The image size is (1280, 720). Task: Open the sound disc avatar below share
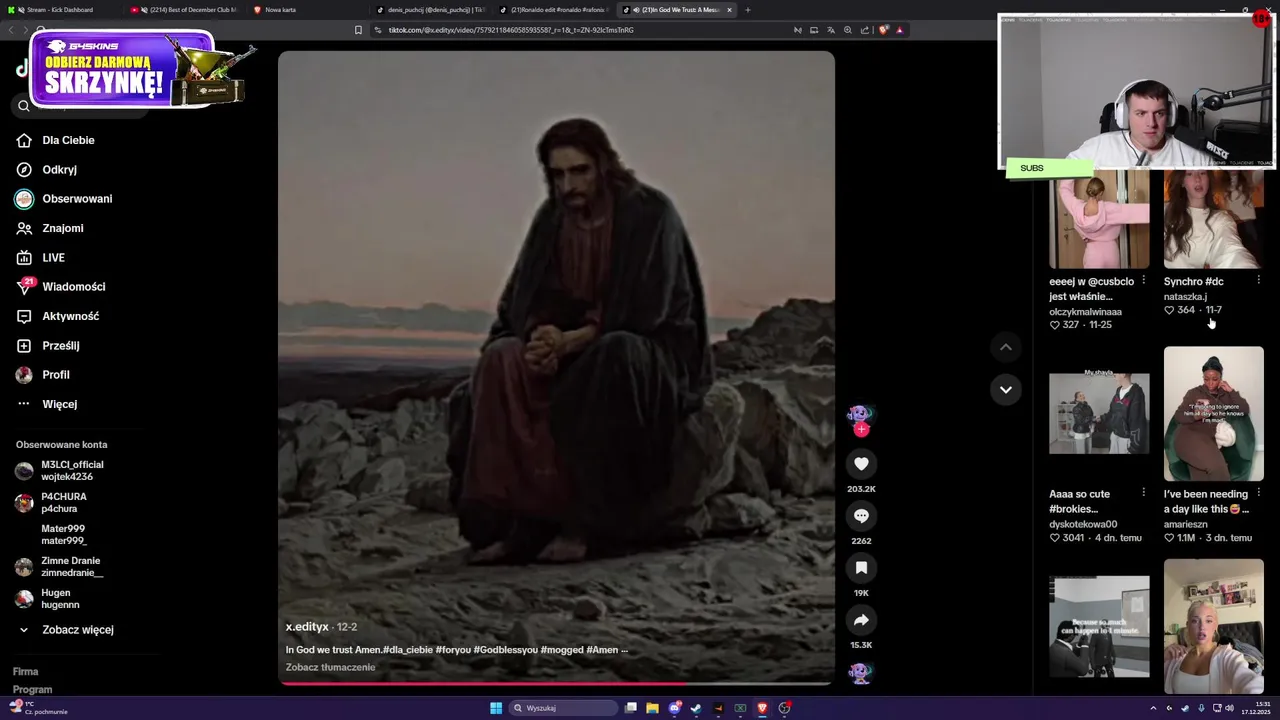[860, 673]
